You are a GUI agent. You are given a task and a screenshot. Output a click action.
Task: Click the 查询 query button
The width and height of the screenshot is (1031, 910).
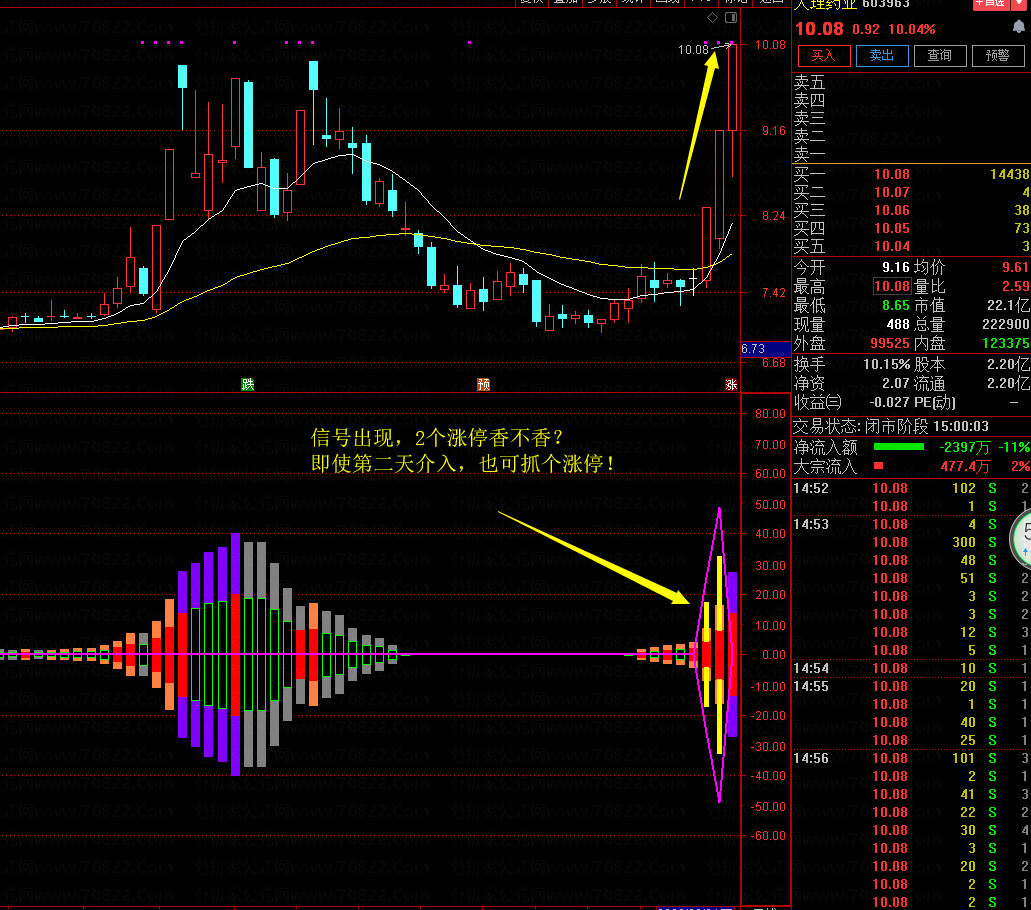click(940, 56)
